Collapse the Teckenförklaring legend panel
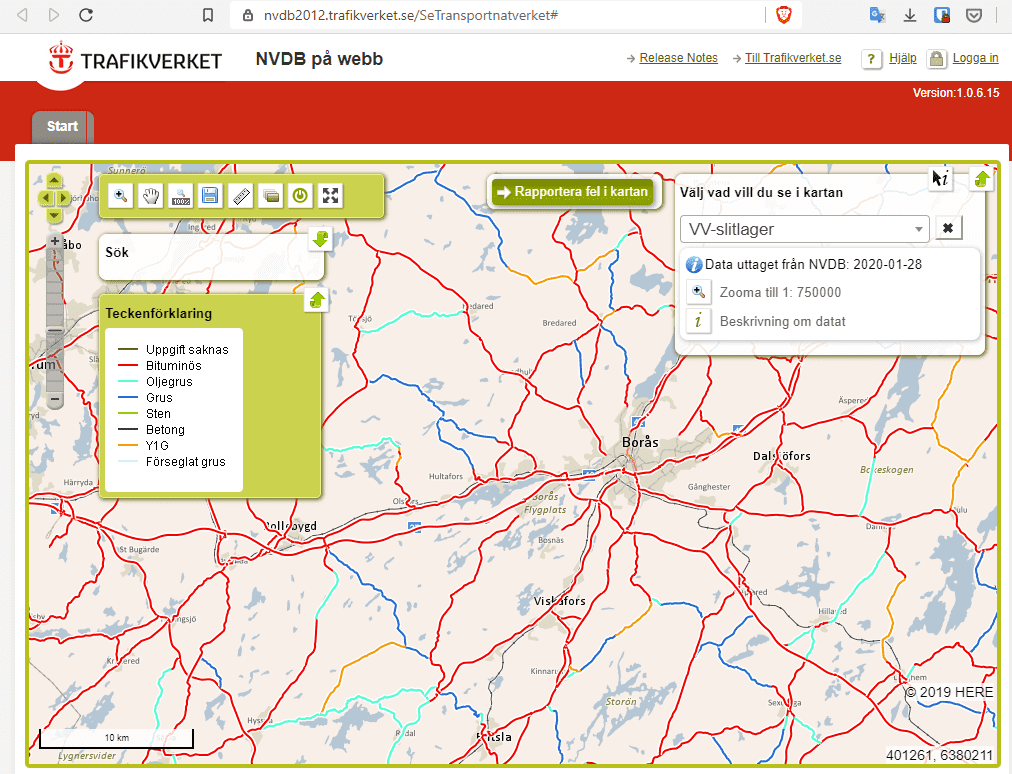This screenshot has width=1012, height=774. click(x=316, y=300)
